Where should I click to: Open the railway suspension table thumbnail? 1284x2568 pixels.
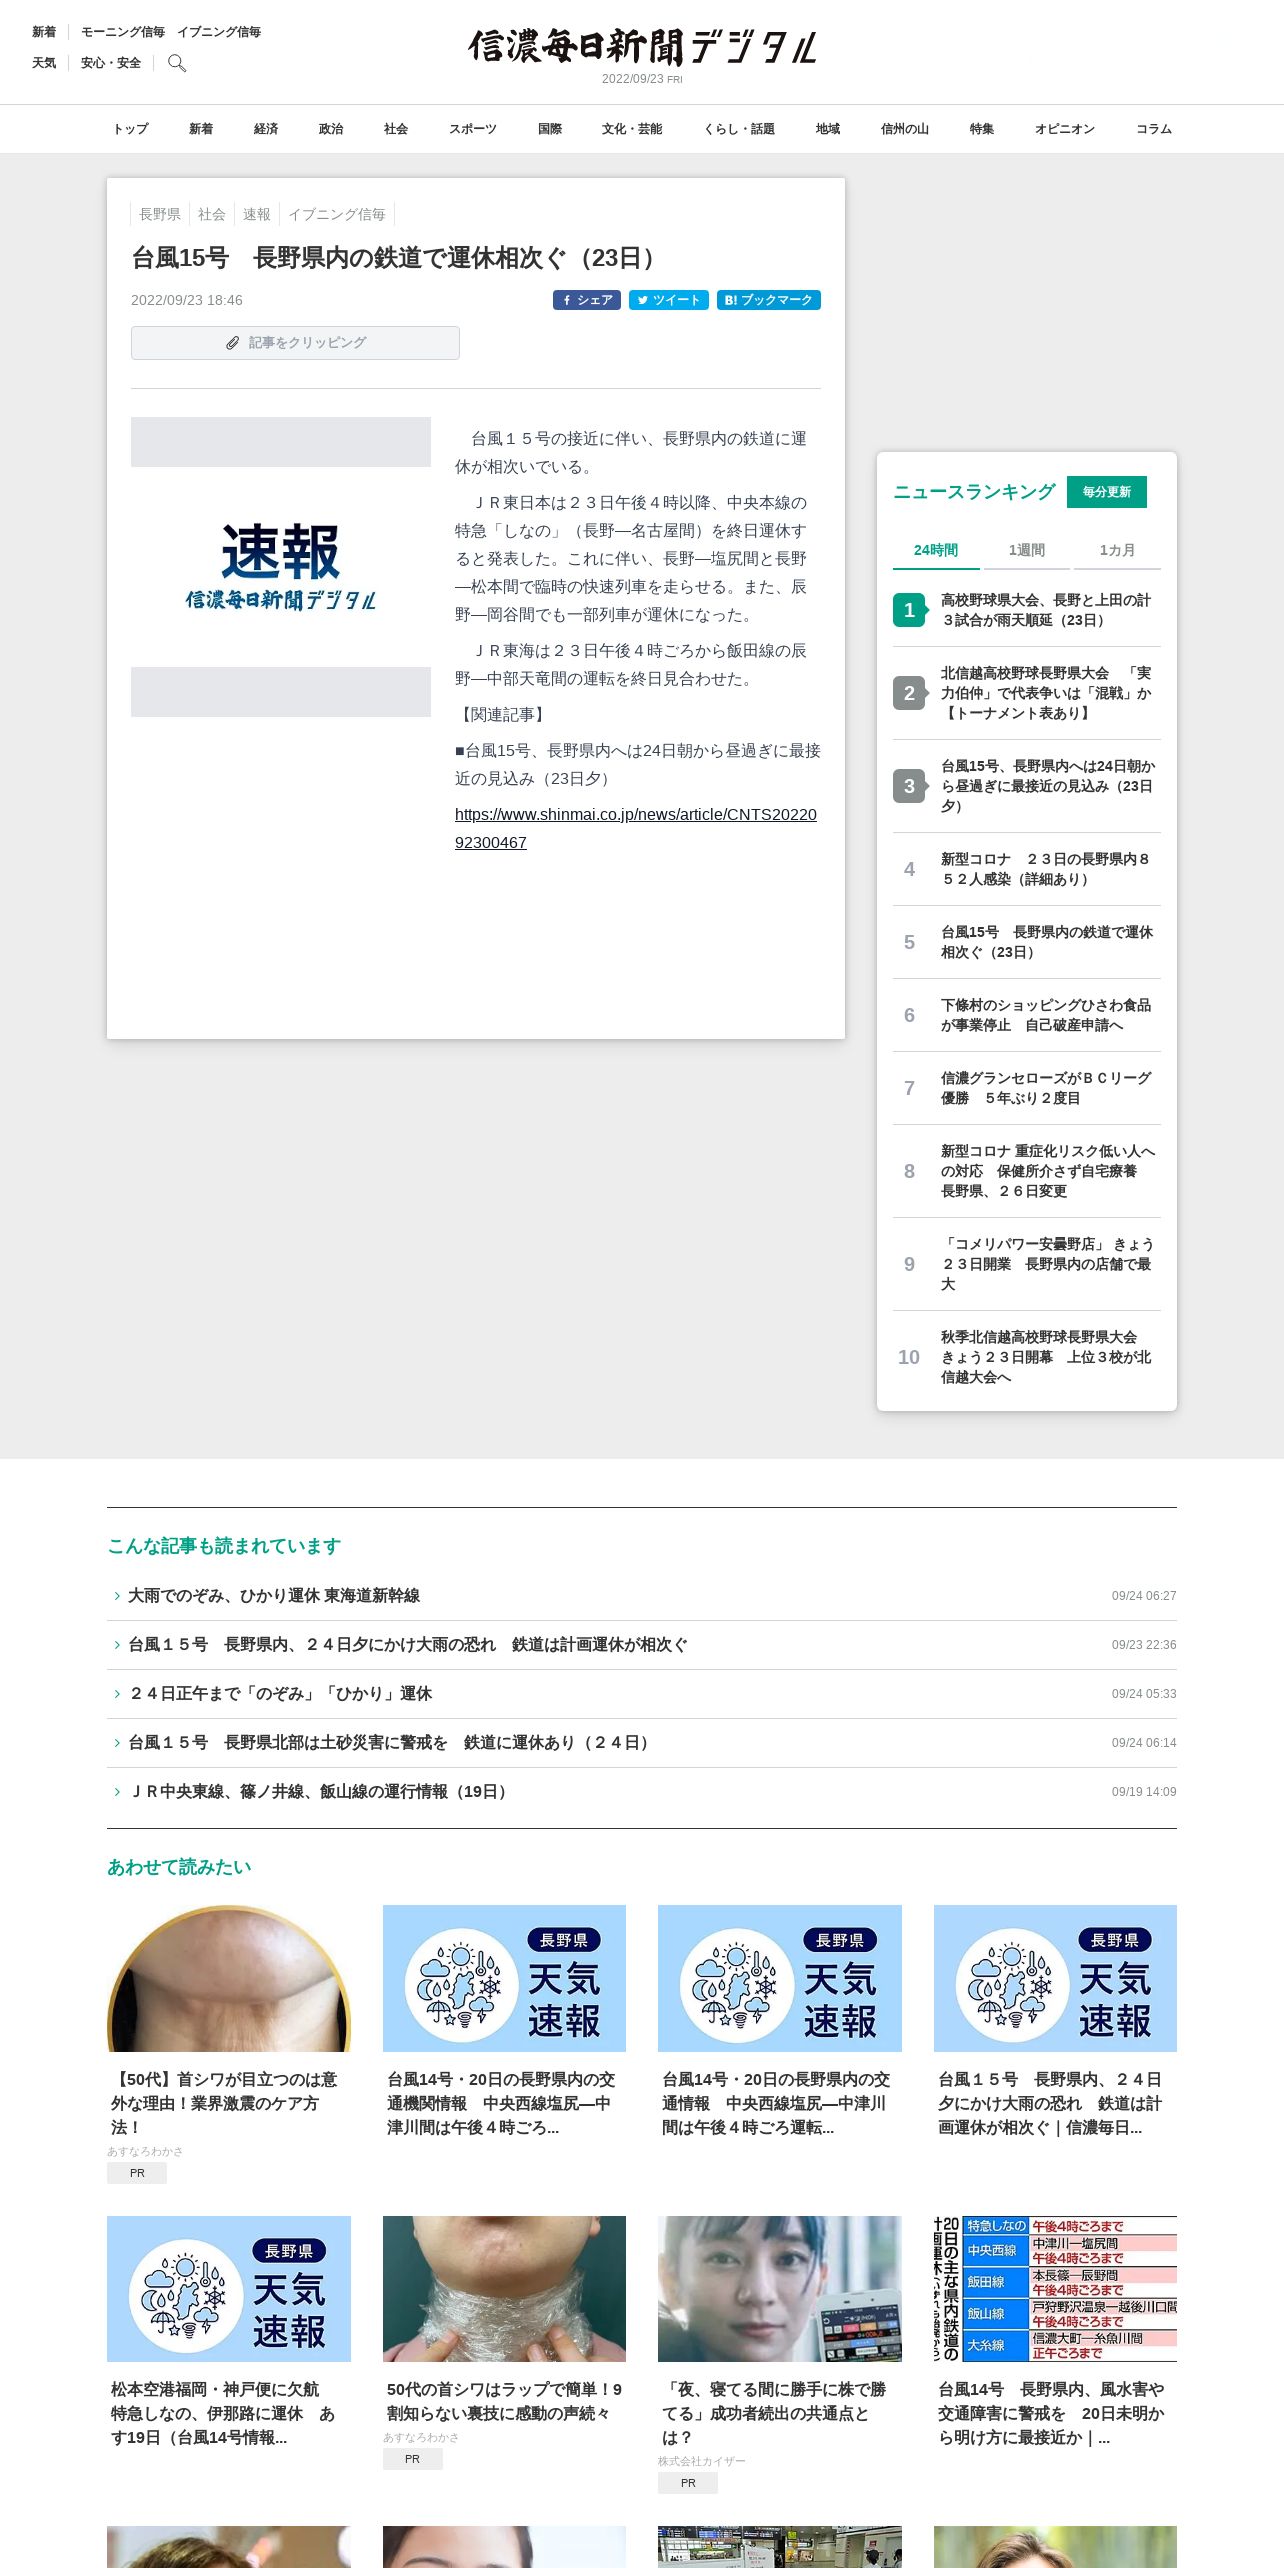tap(1055, 2289)
